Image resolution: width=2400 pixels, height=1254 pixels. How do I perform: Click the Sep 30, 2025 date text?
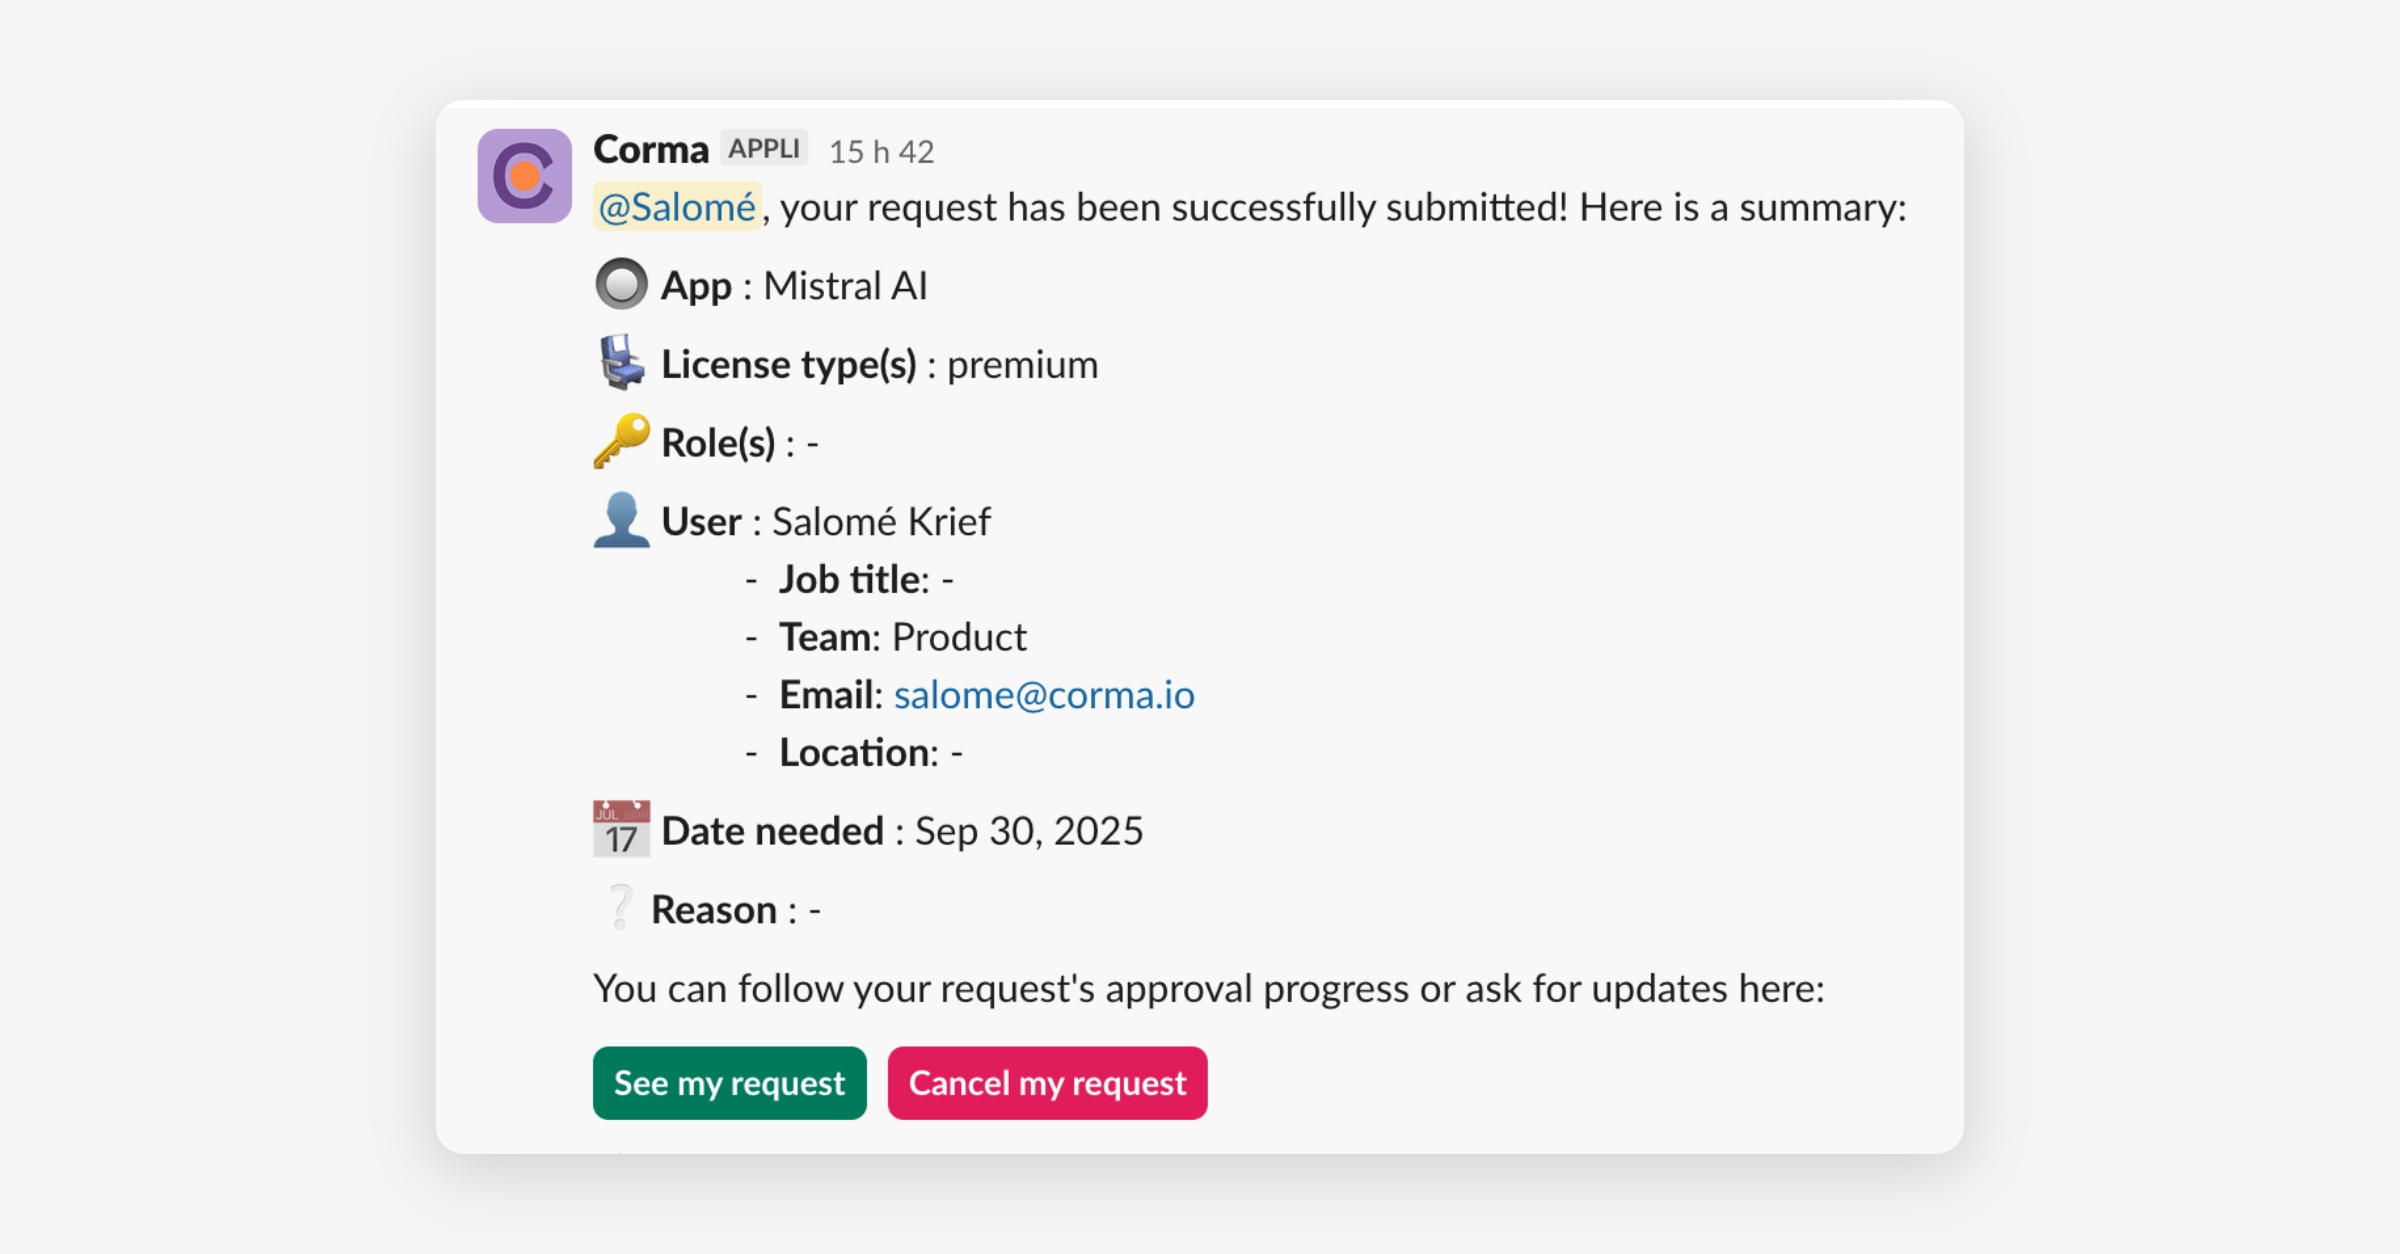(1028, 831)
